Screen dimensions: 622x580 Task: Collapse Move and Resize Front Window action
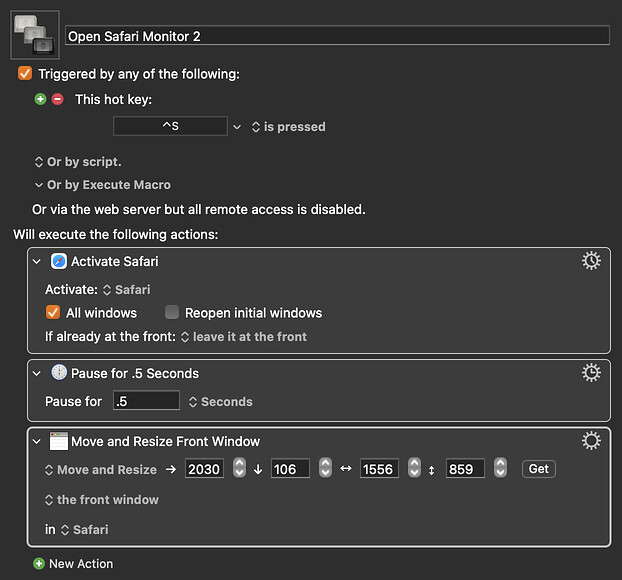pos(37,441)
